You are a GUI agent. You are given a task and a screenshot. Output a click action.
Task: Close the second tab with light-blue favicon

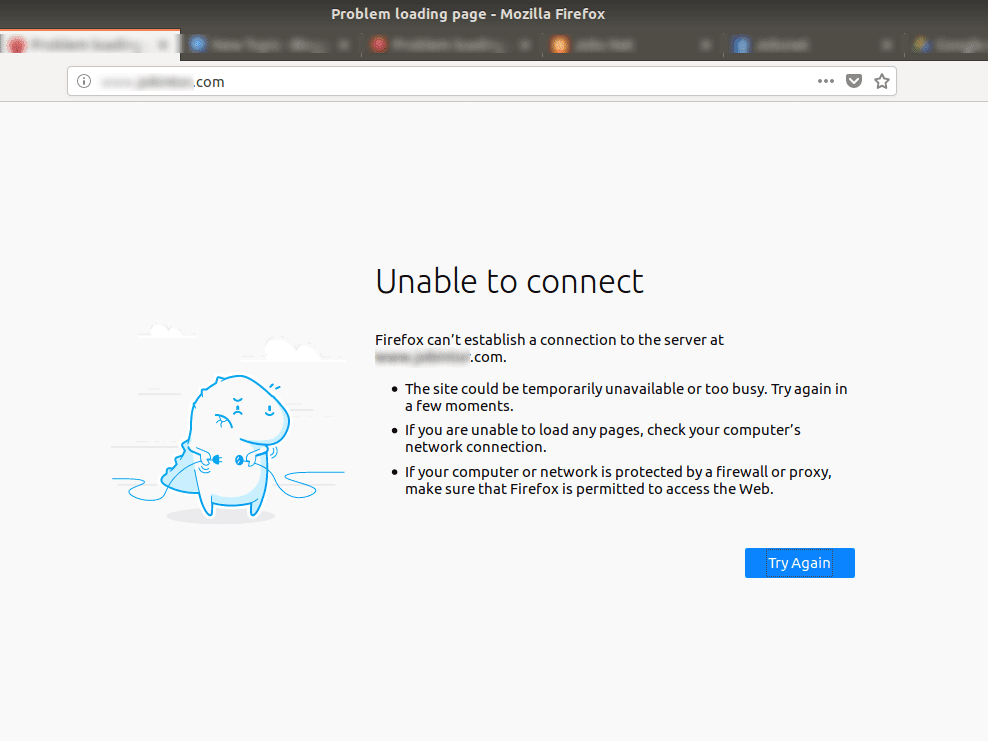tap(344, 45)
